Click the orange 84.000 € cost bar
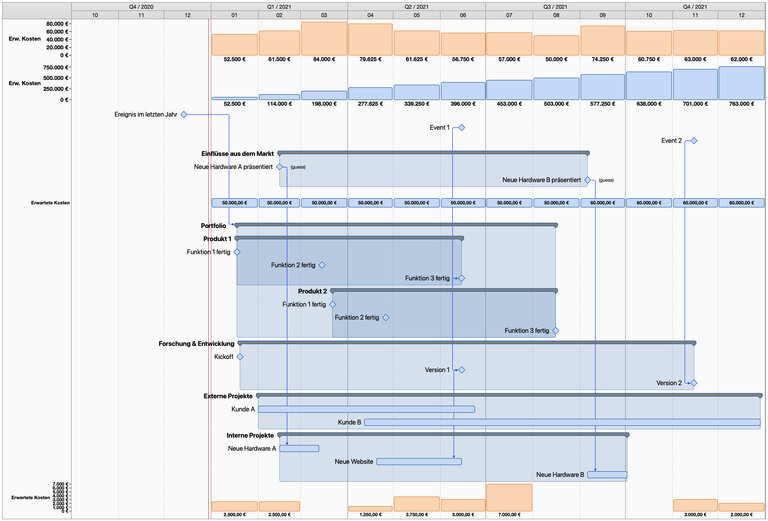Viewport: 768px width, 521px height. 324,38
